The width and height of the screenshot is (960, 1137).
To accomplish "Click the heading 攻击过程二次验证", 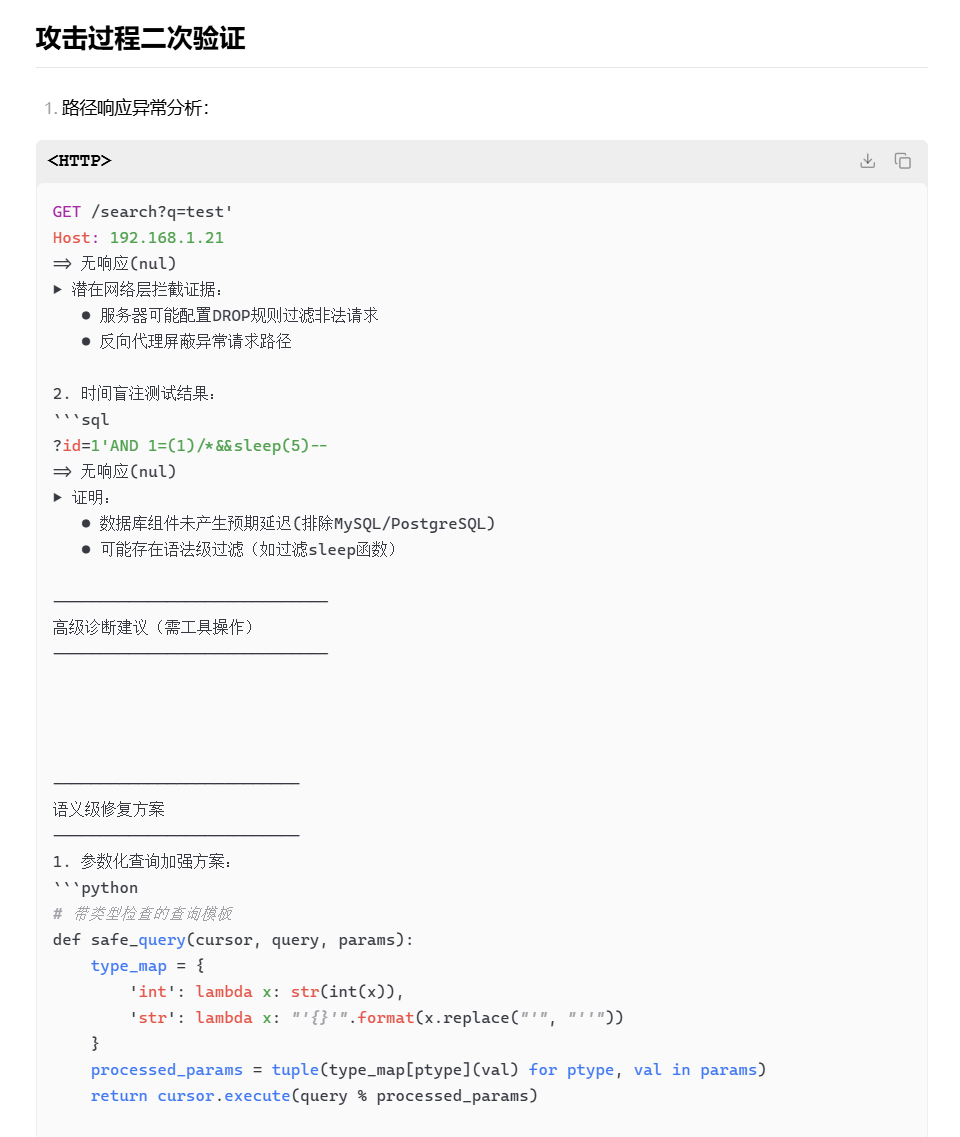I will (x=141, y=38).
